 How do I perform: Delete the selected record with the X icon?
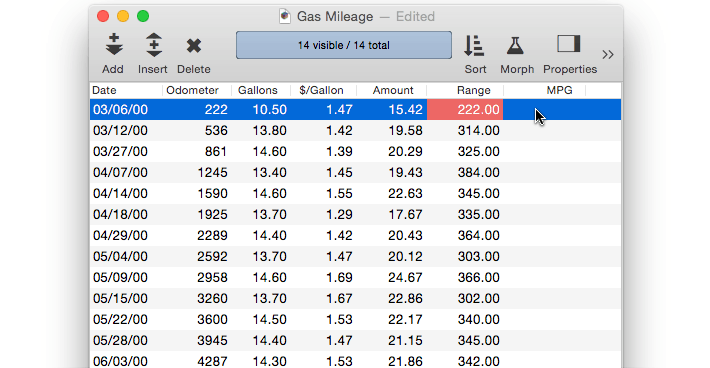coord(194,46)
